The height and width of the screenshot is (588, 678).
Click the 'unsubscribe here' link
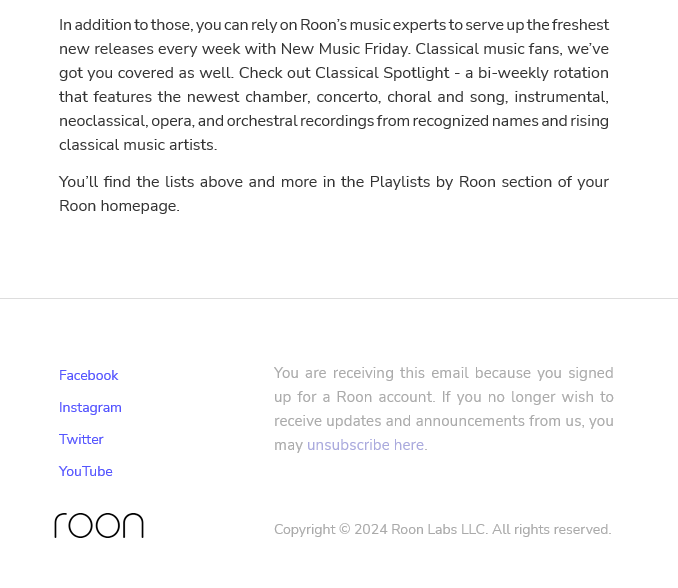click(x=365, y=445)
